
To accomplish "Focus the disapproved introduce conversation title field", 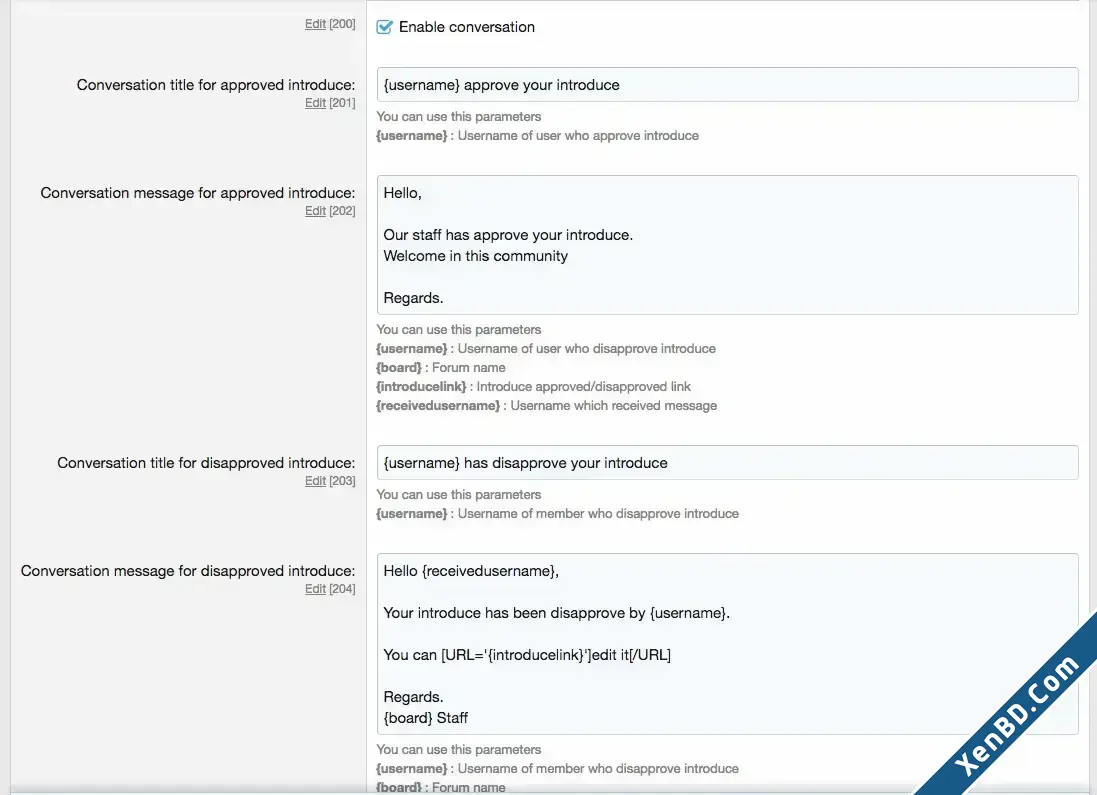I will point(727,463).
